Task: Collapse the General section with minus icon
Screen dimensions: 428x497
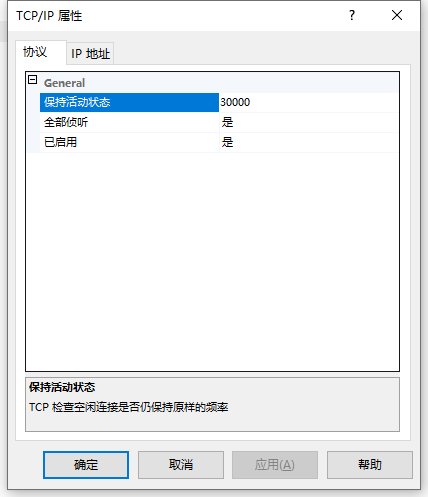Action: tap(32, 80)
